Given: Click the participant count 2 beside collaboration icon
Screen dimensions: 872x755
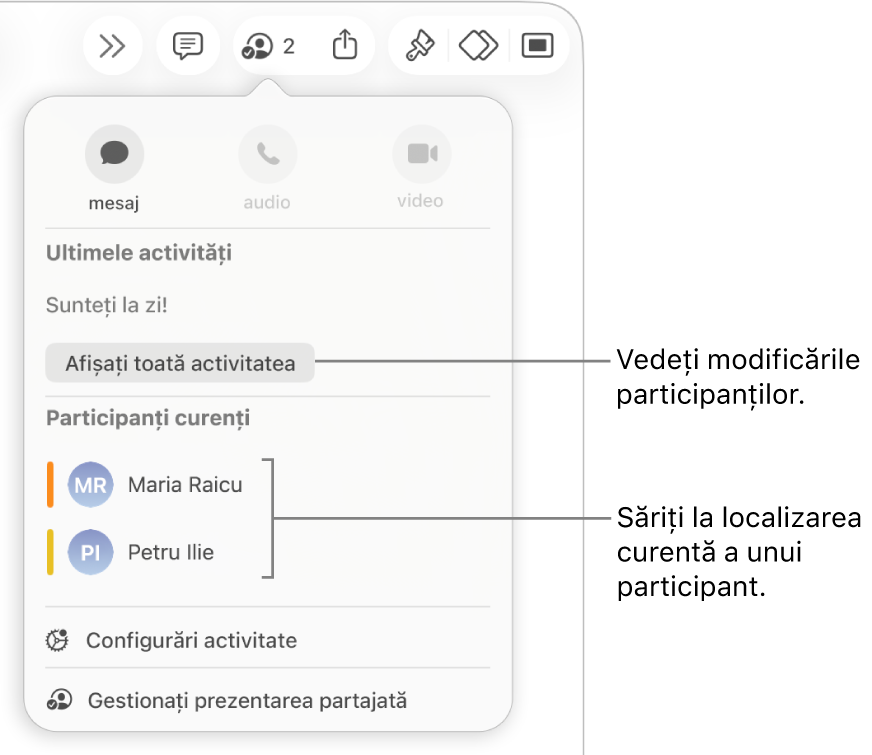Looking at the screenshot, I should (x=288, y=46).
